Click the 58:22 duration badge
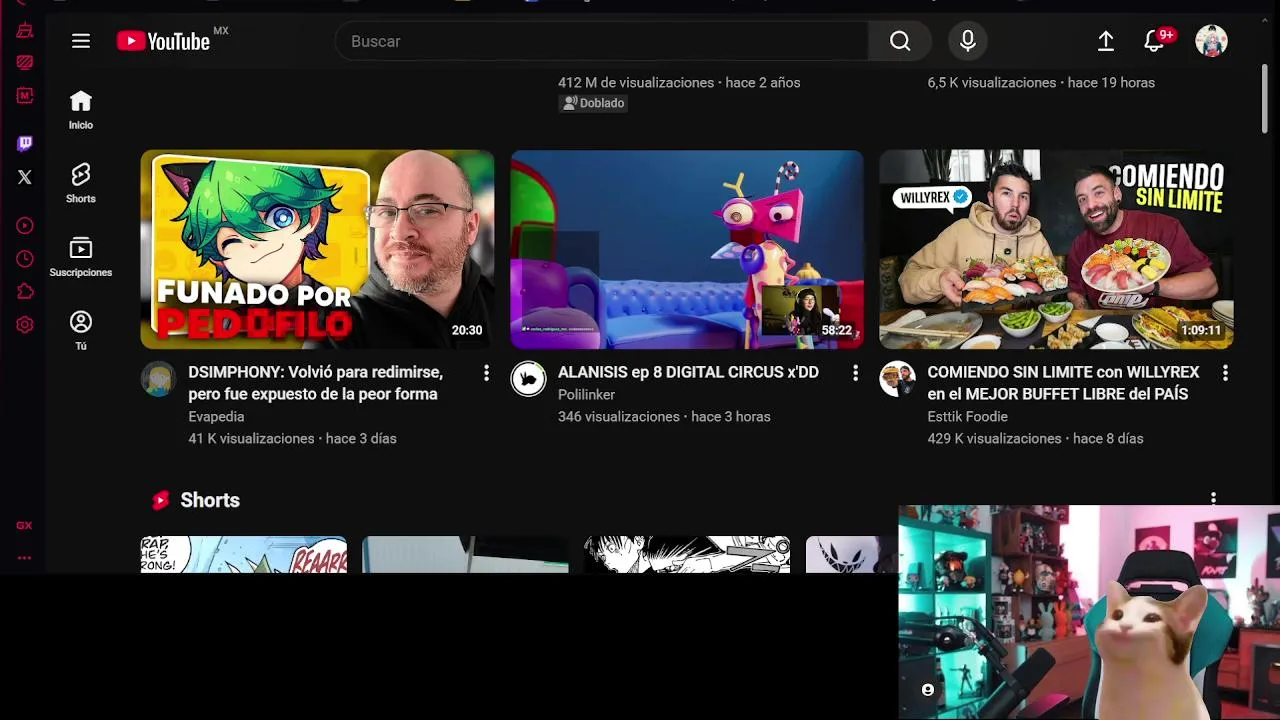 [x=837, y=330]
